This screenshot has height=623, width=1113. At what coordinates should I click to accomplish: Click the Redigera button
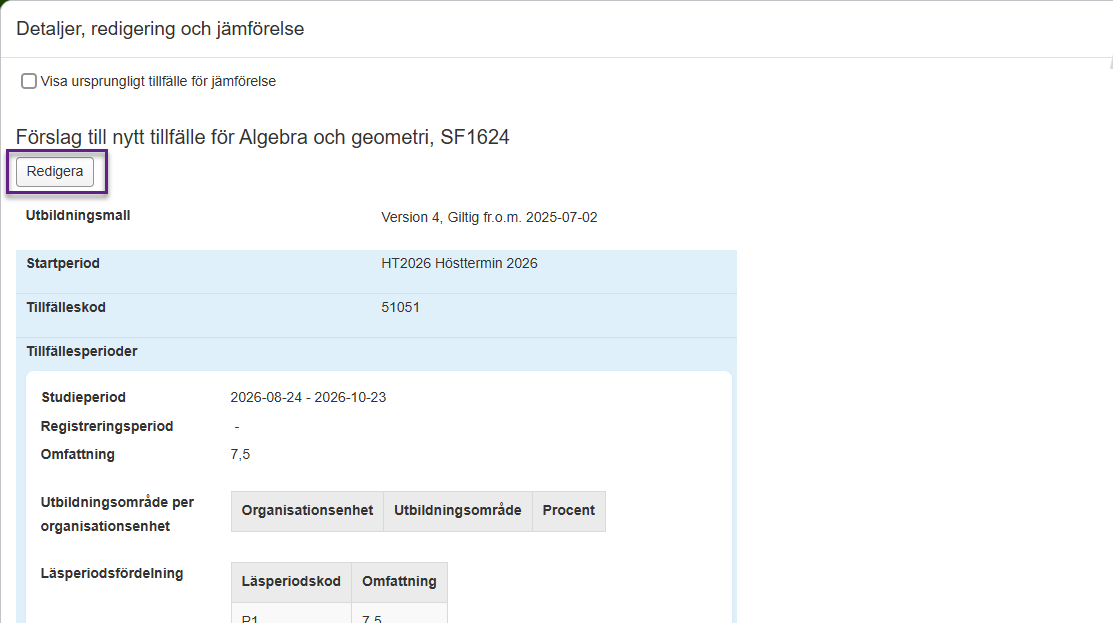click(55, 172)
